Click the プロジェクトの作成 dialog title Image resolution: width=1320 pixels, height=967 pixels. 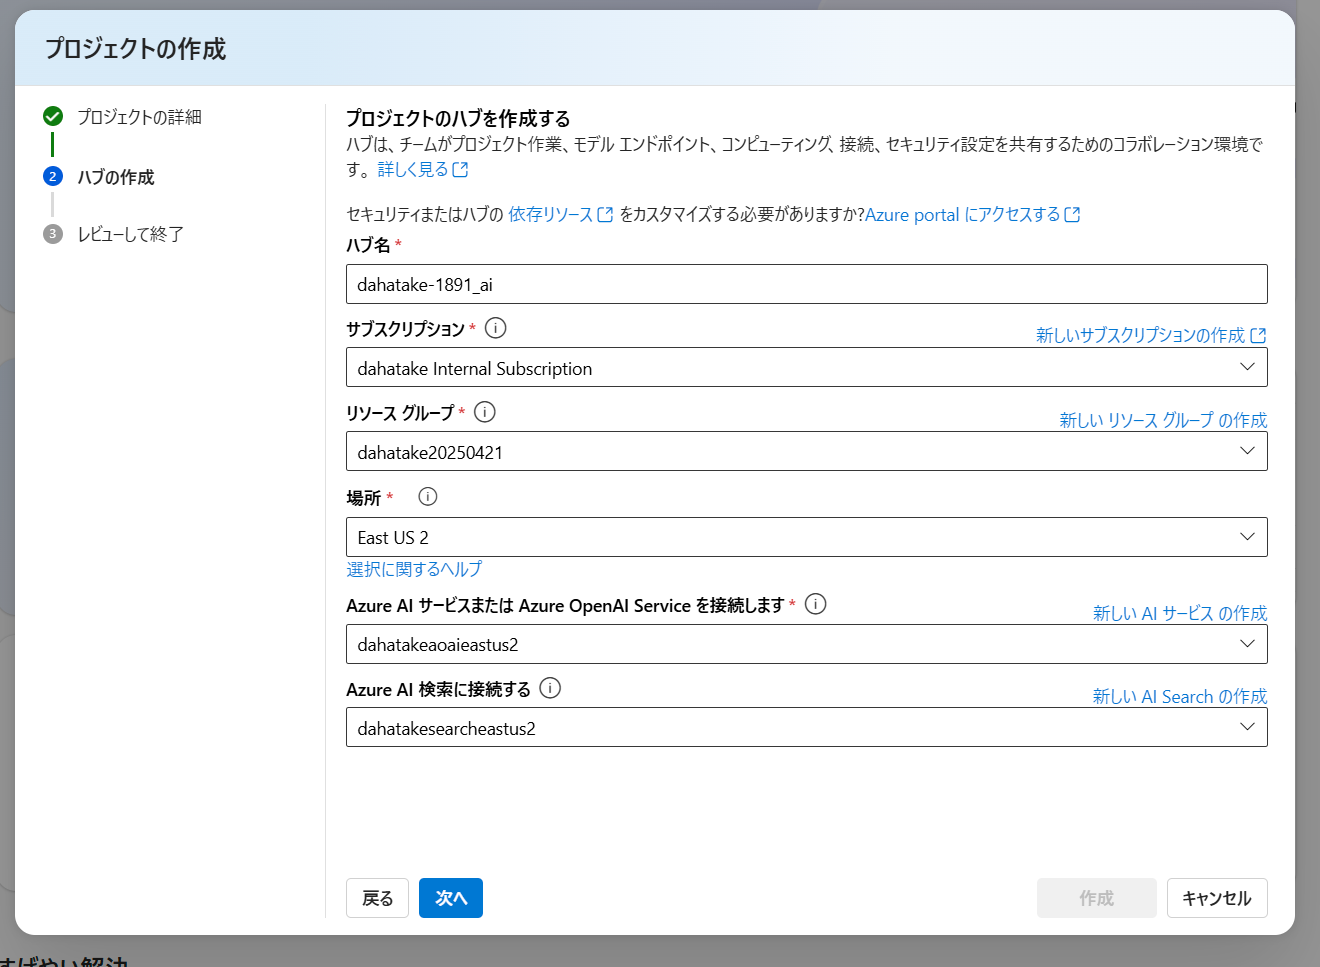click(136, 49)
